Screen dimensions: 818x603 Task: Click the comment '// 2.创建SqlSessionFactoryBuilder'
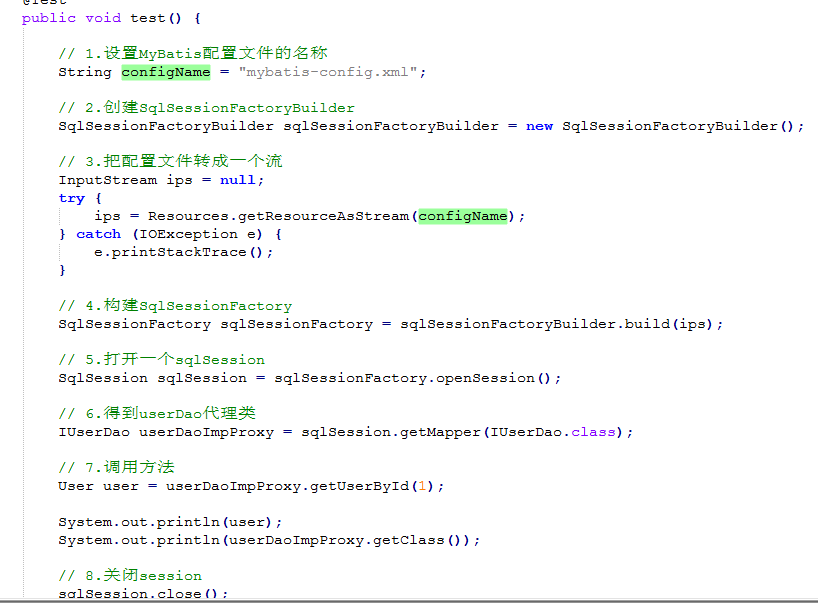tap(207, 107)
